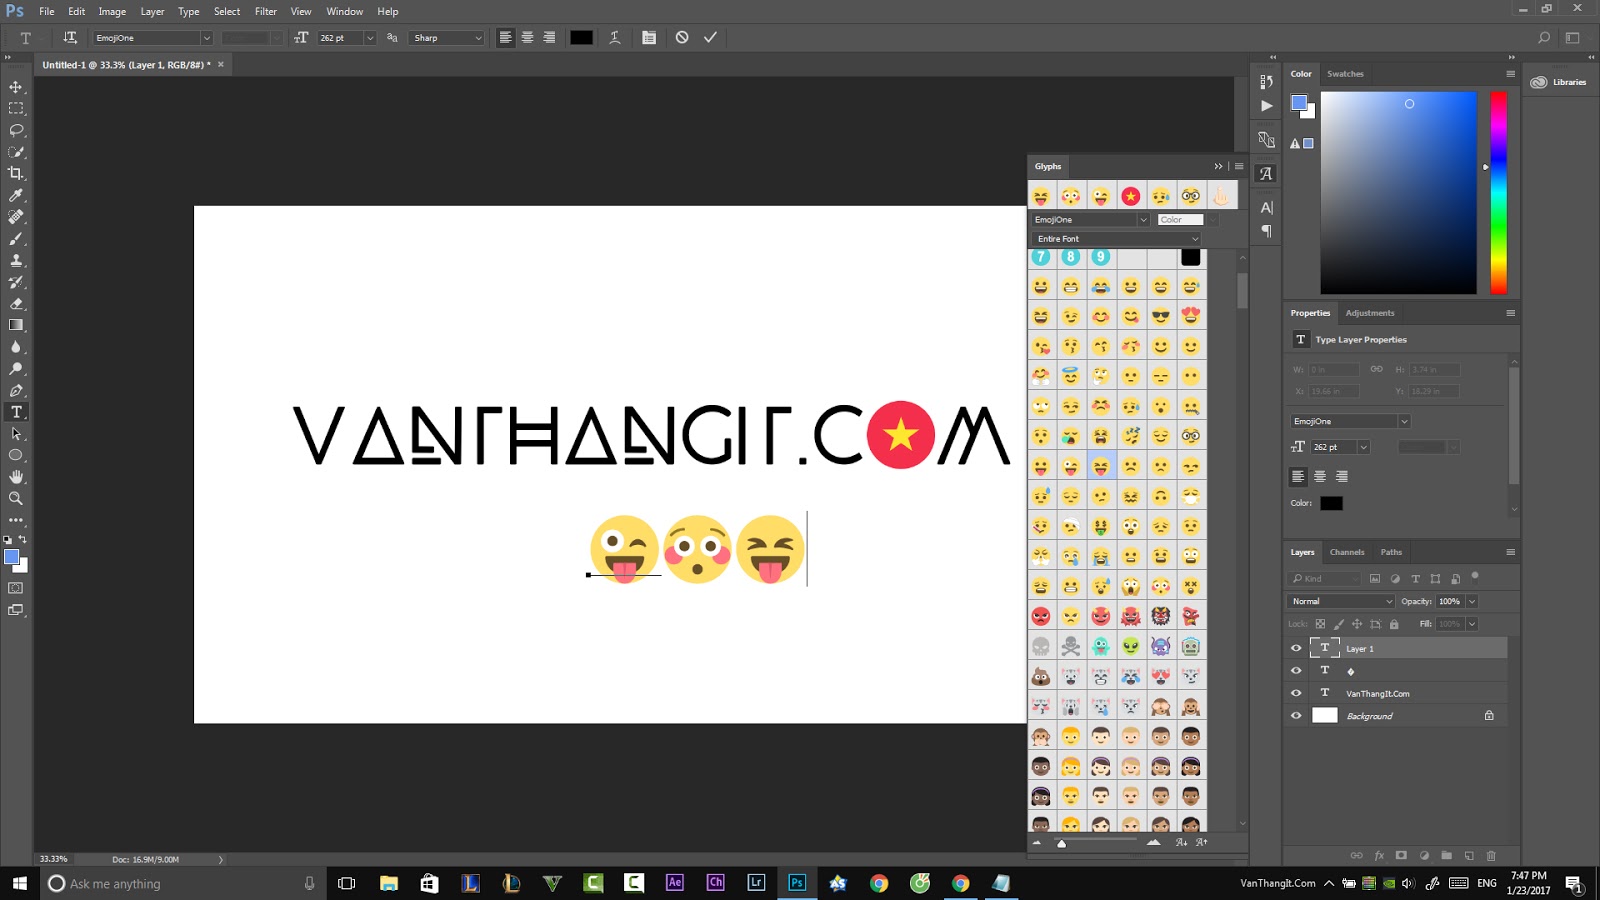This screenshot has width=1600, height=900.
Task: Expand the Entire Font subset dropdown
Action: click(x=1115, y=239)
